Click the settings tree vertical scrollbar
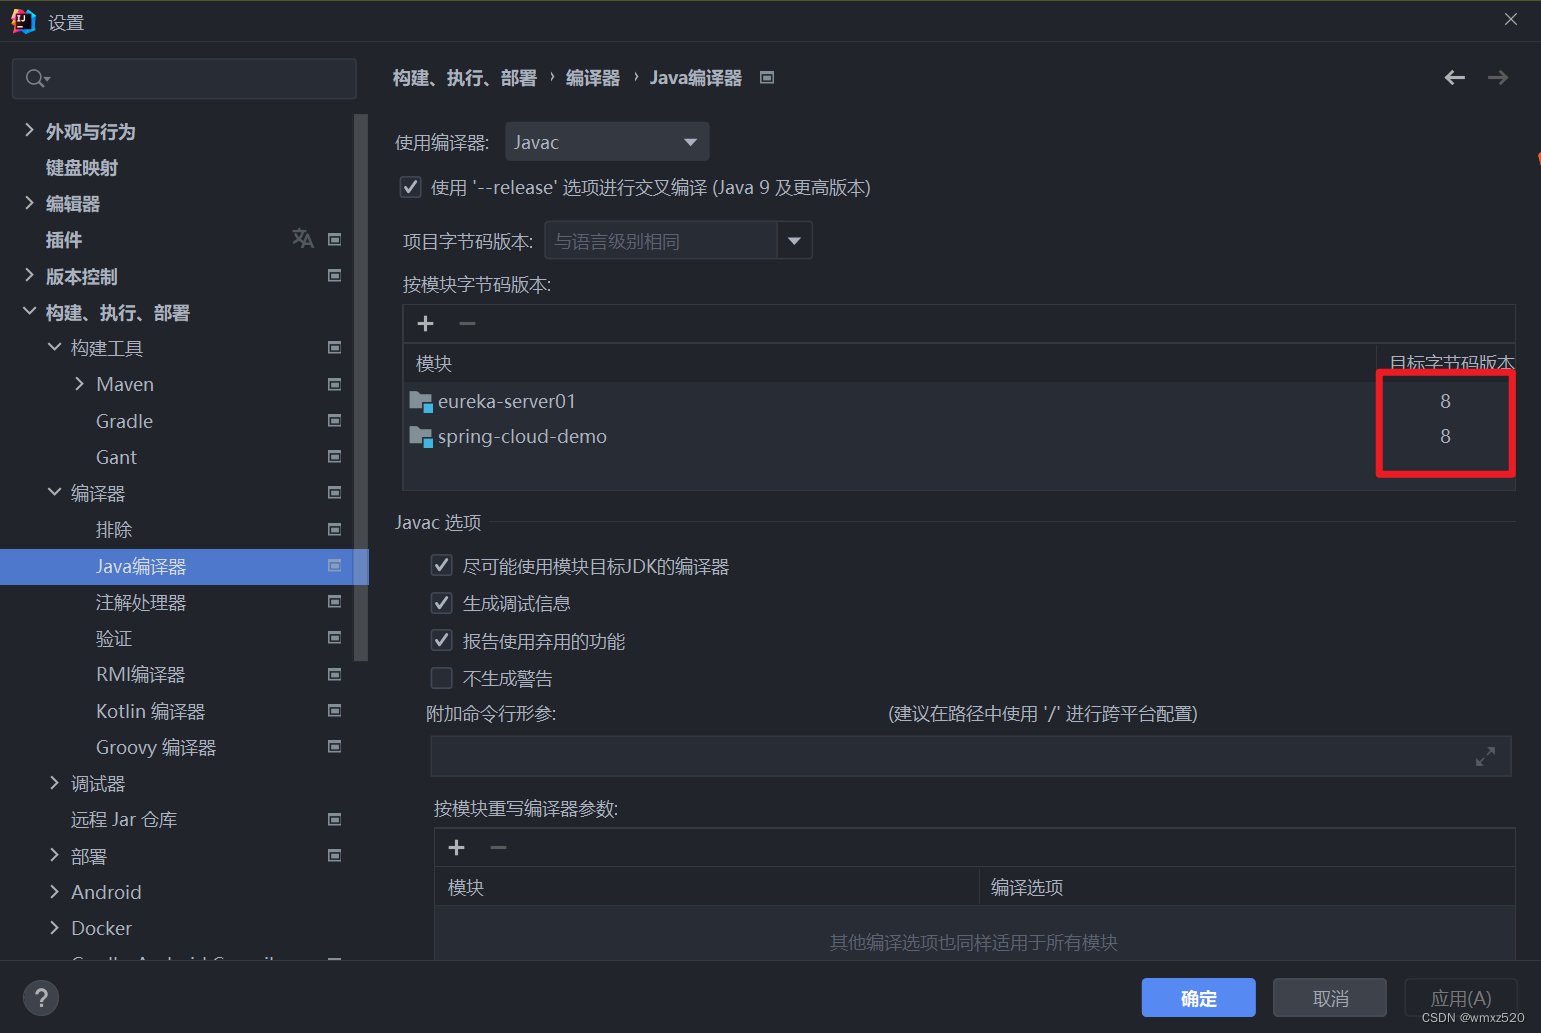This screenshot has height=1033, width=1541. [x=361, y=387]
